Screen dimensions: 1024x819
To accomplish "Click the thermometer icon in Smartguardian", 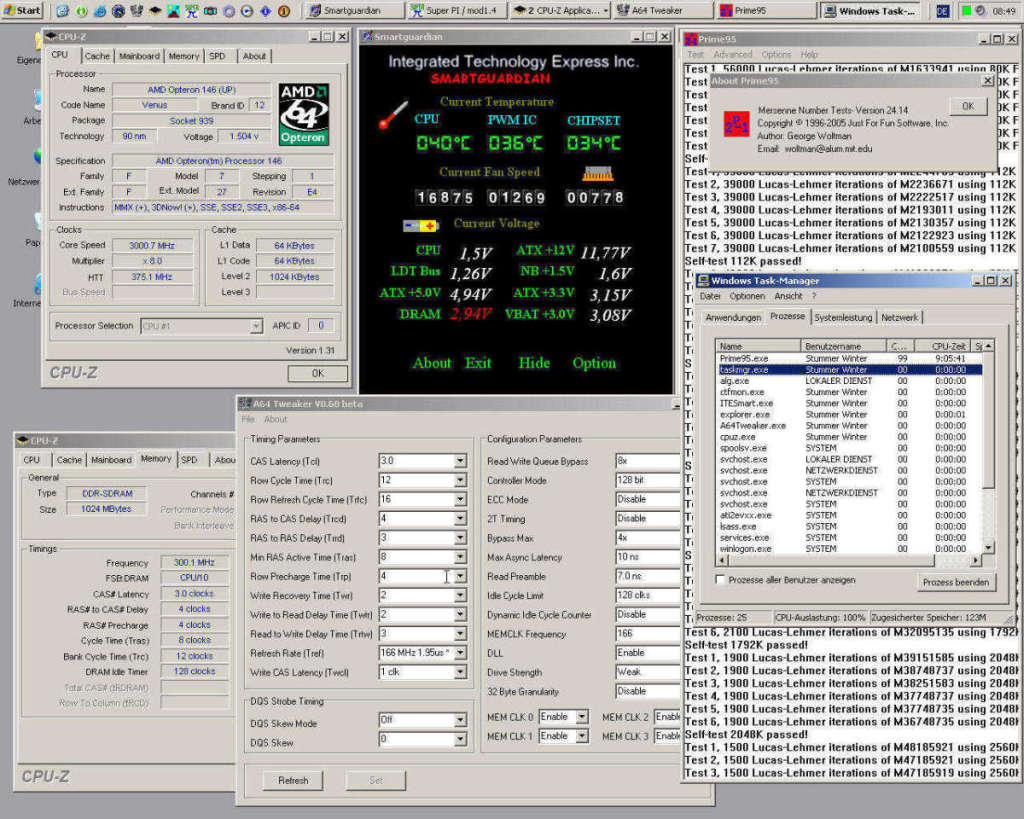I will [x=394, y=114].
